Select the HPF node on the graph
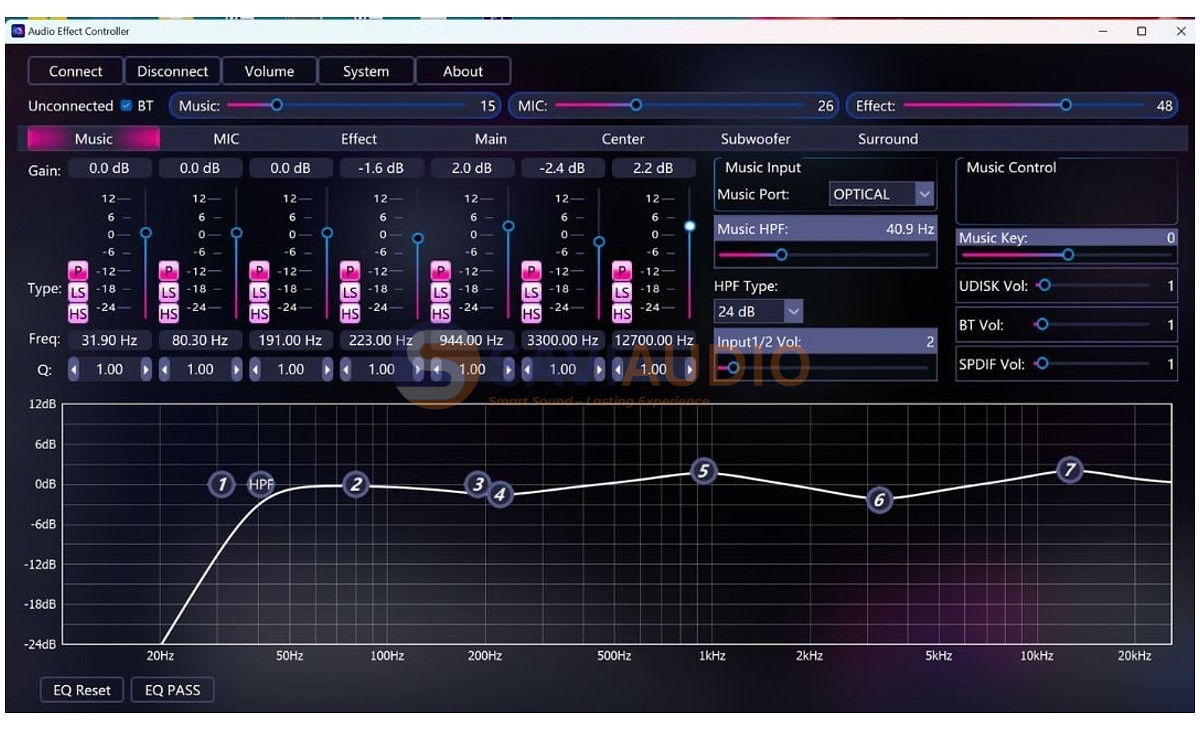This screenshot has height=730, width=1200. tap(261, 485)
